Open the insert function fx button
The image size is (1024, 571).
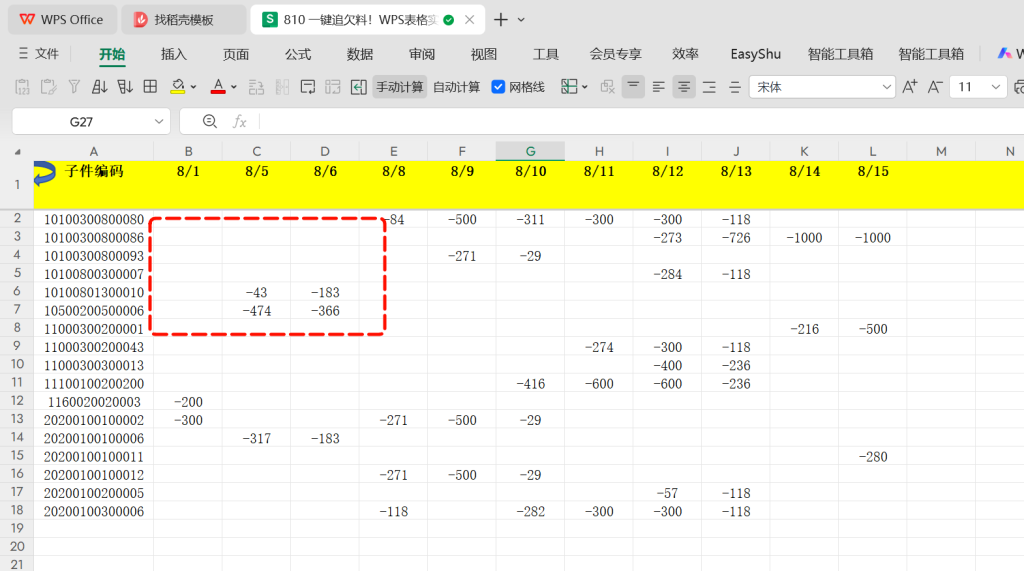coord(240,122)
